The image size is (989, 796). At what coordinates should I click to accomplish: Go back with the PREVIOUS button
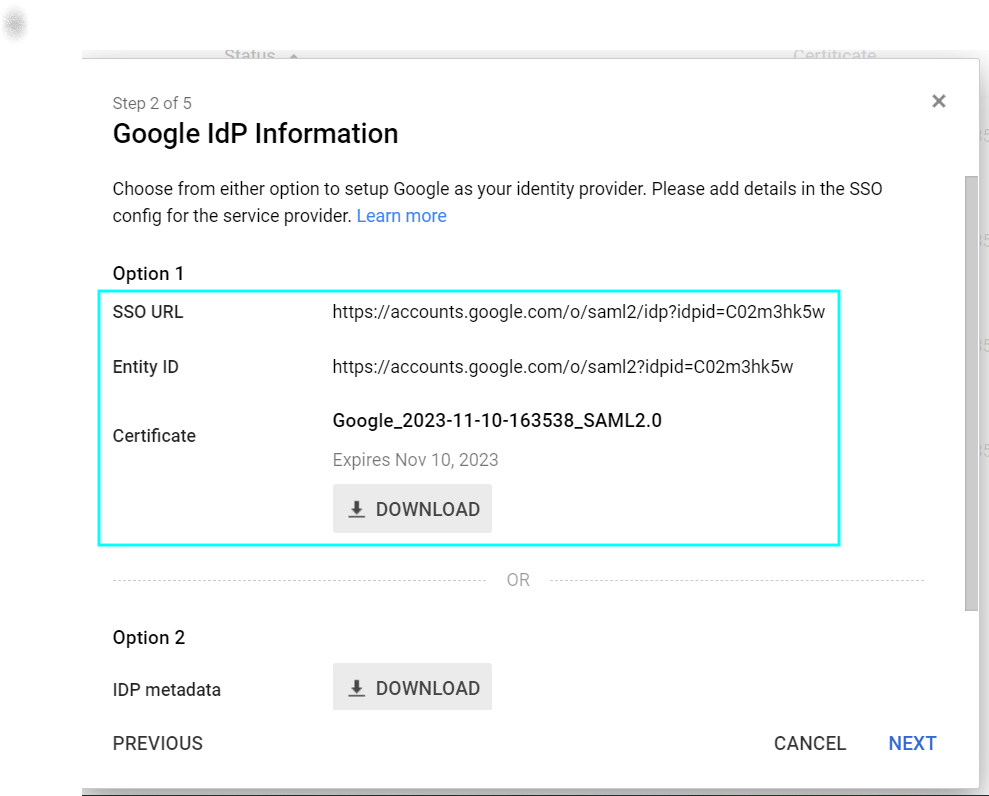(158, 743)
